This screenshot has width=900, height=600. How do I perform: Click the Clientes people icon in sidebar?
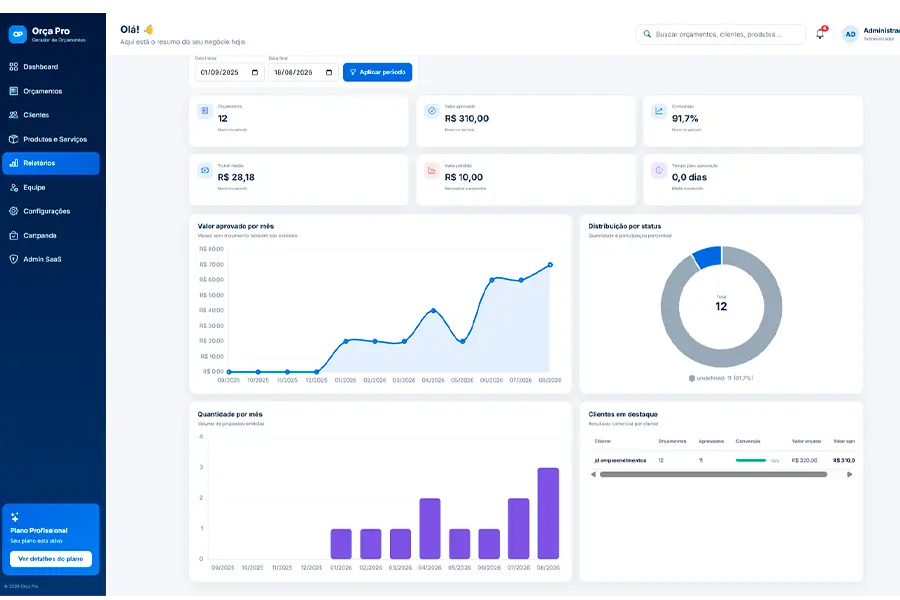(x=14, y=115)
